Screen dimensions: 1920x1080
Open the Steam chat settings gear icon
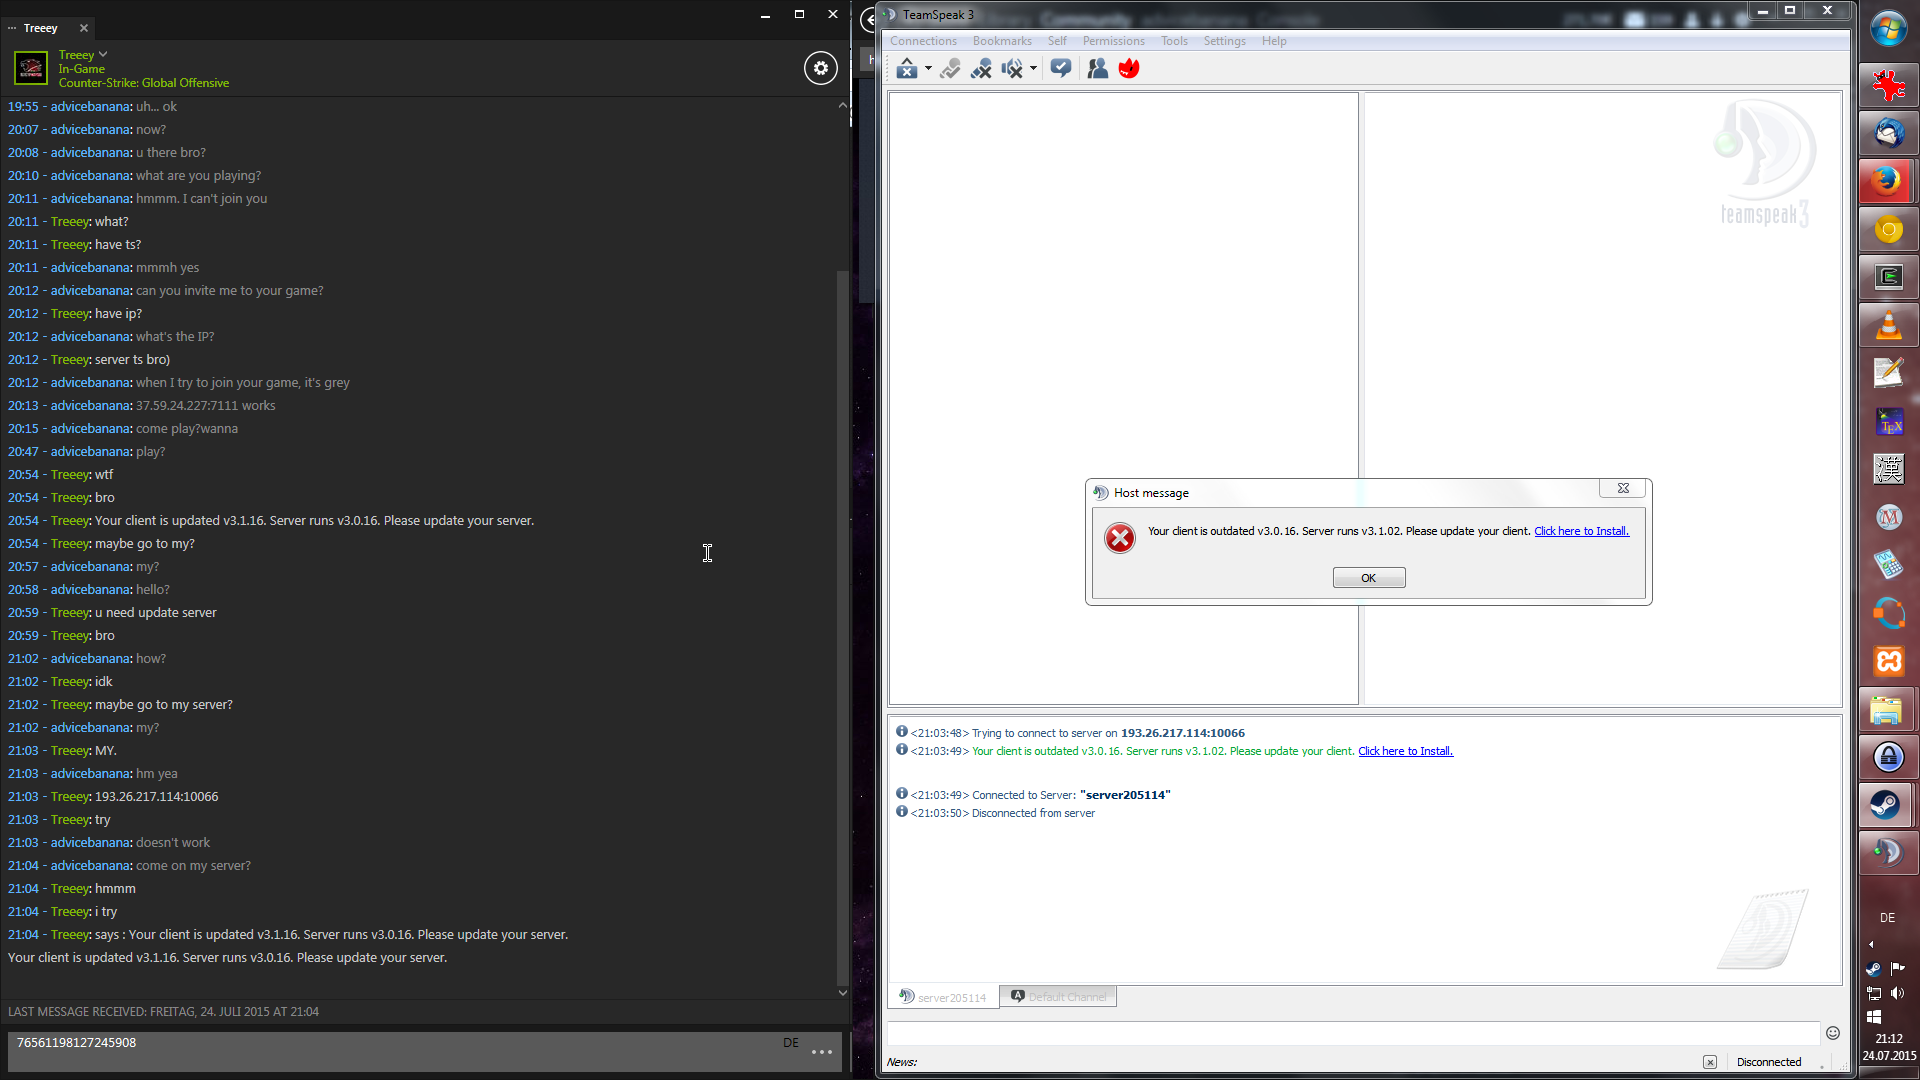click(820, 68)
